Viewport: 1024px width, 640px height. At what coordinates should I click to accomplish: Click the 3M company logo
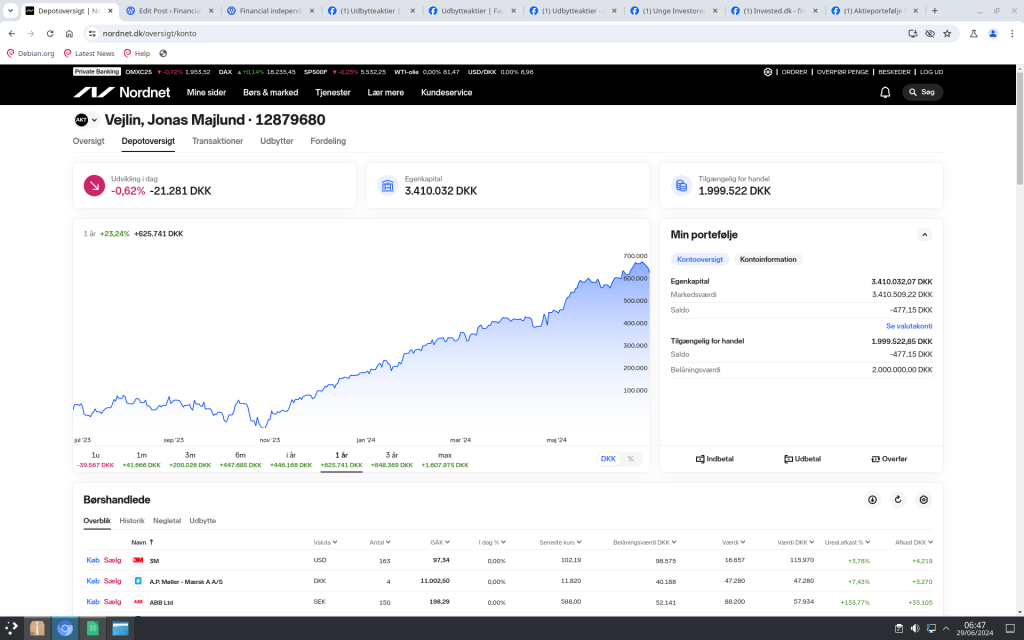click(x=138, y=560)
